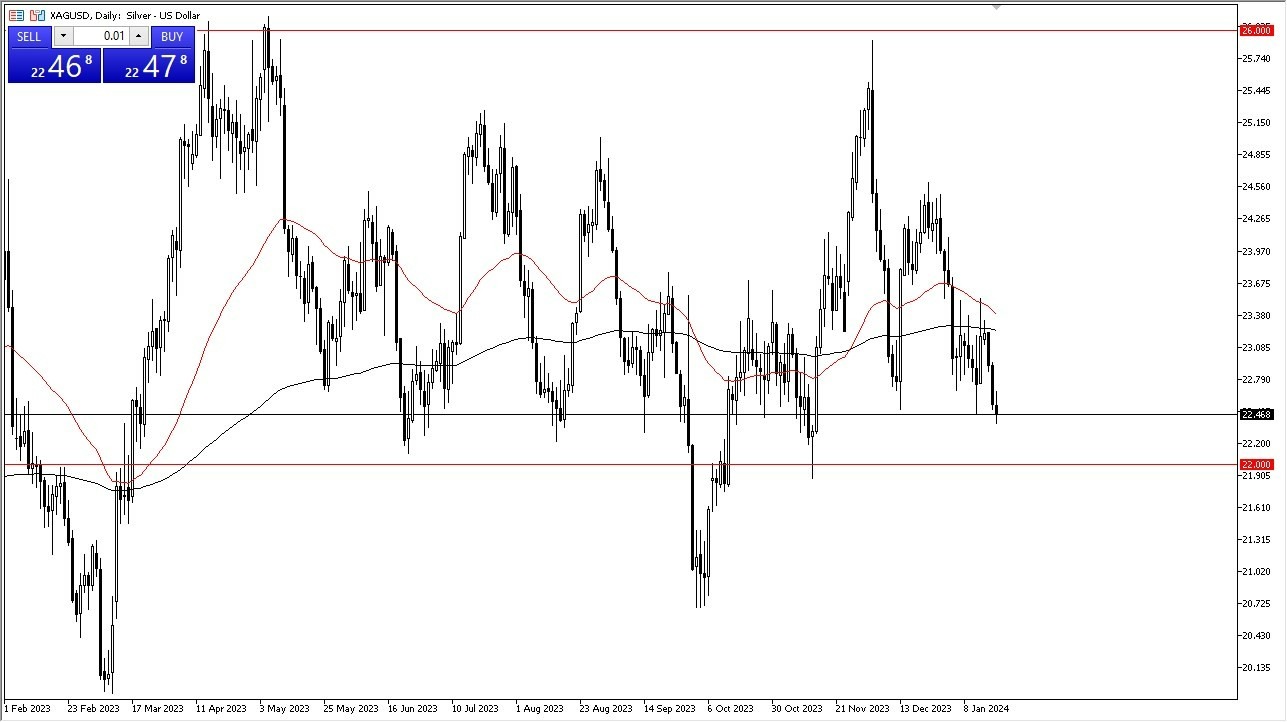The width and height of the screenshot is (1287, 722).
Task: Click the quotes table icon in the chart header
Action: pos(16,15)
